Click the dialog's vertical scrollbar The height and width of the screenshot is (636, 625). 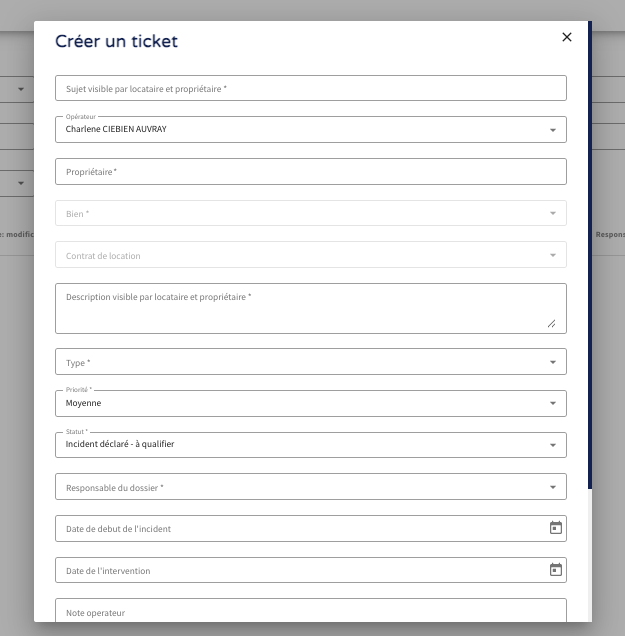[x=590, y=250]
